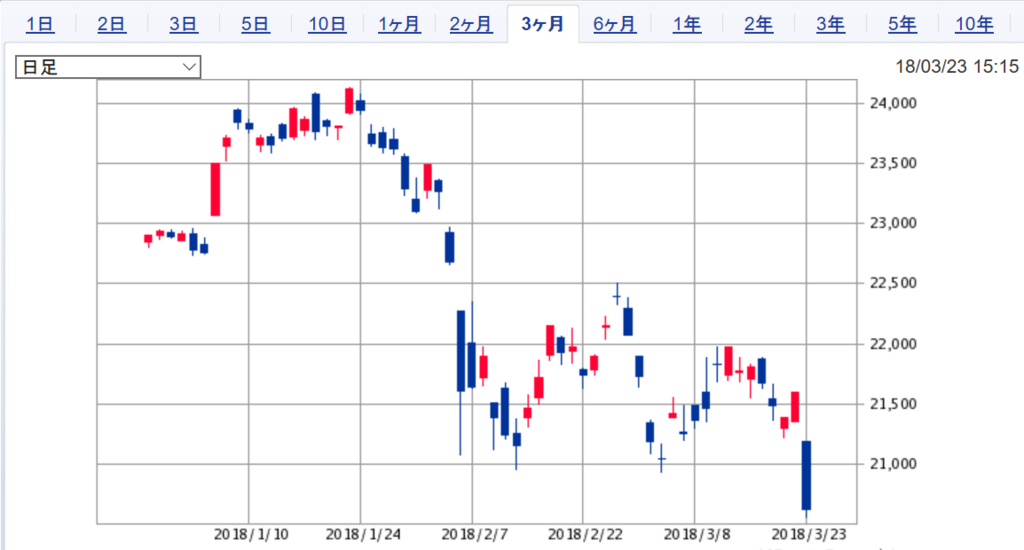Click the tall red candlestick before 1/10
1024x550 pixels.
point(216,189)
